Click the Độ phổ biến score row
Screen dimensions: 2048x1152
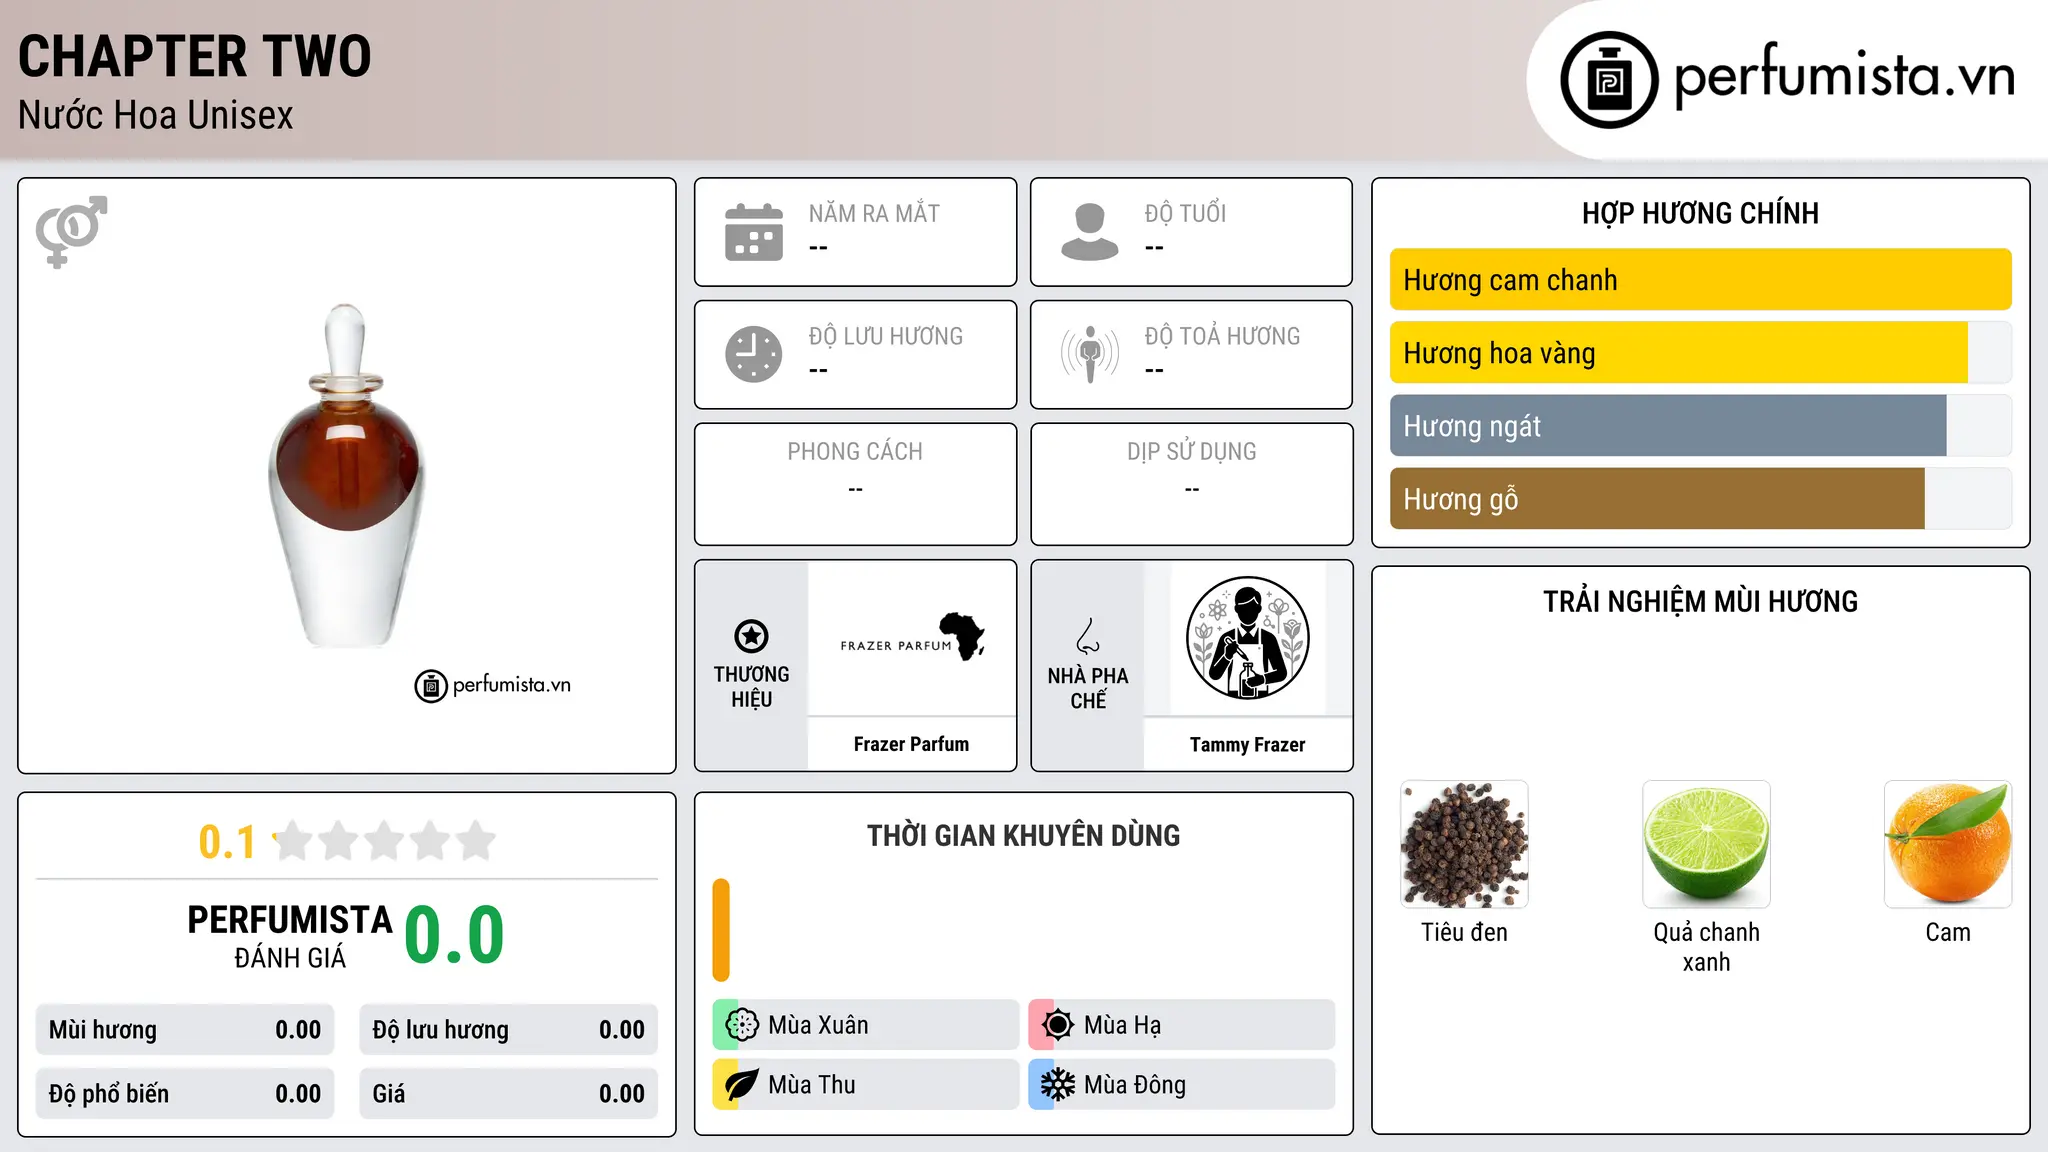[185, 1094]
